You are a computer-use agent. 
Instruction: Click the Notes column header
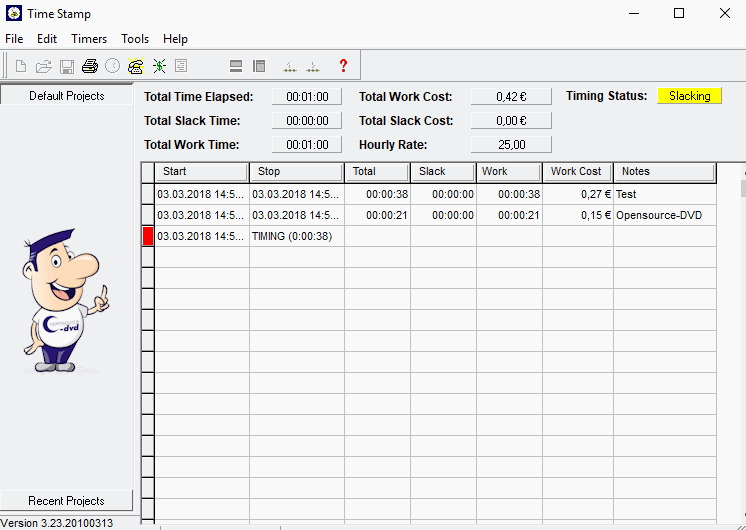[x=664, y=172]
